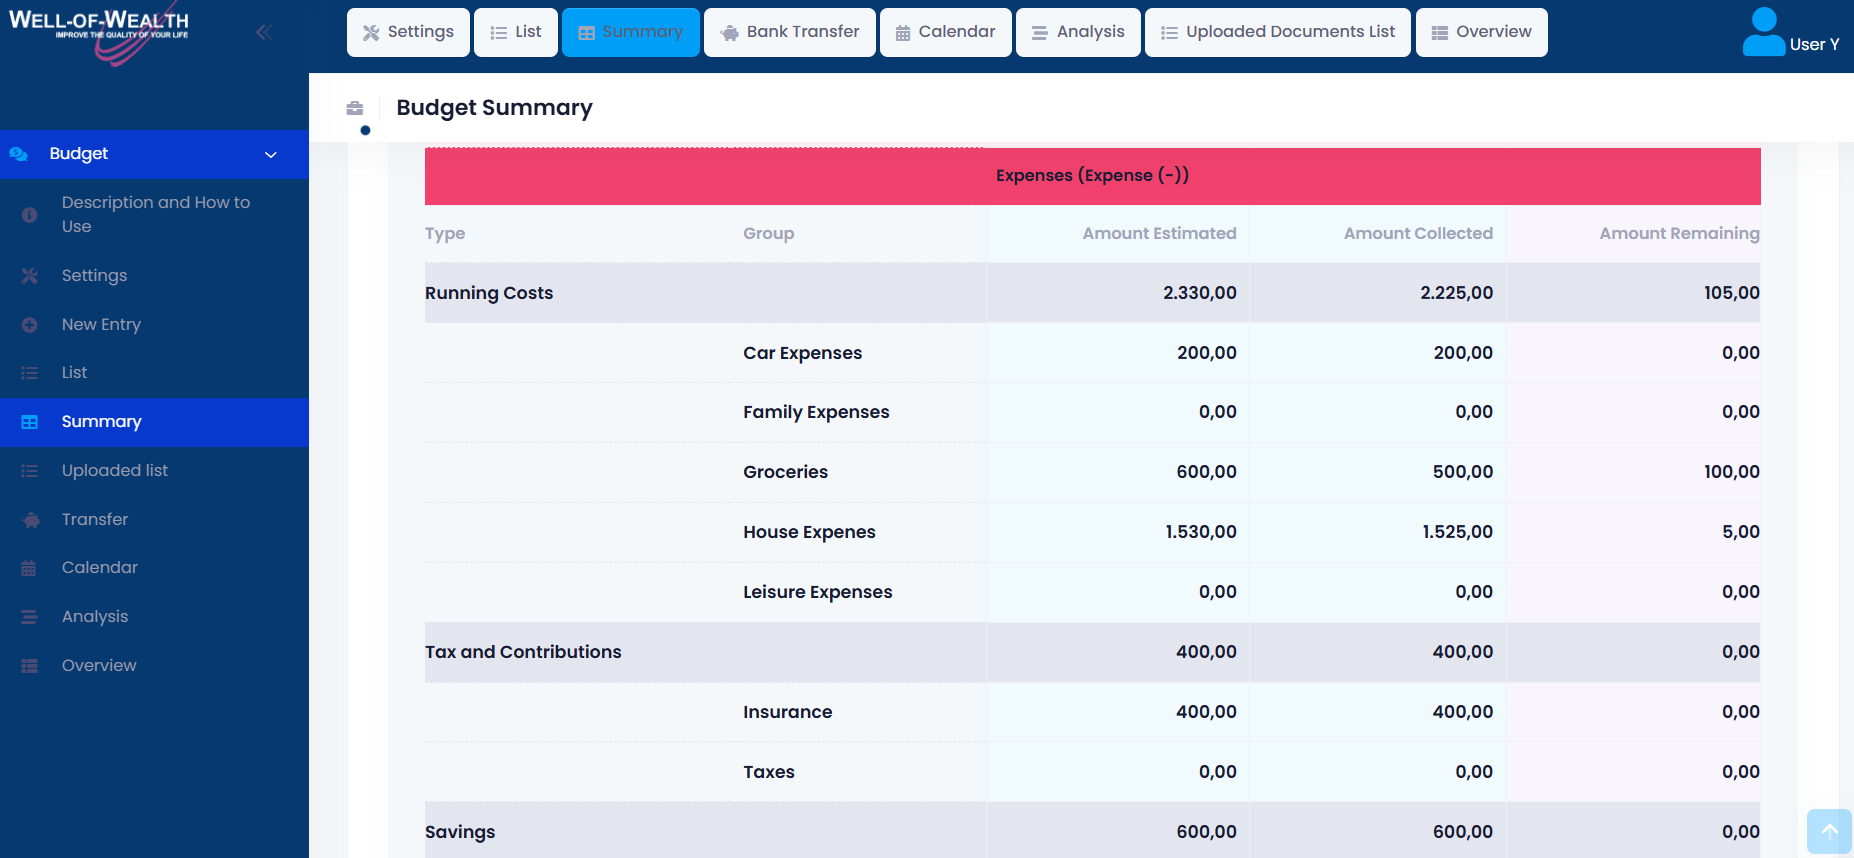
Task: Click the sidebar Analysis bars icon
Action: coord(30,617)
